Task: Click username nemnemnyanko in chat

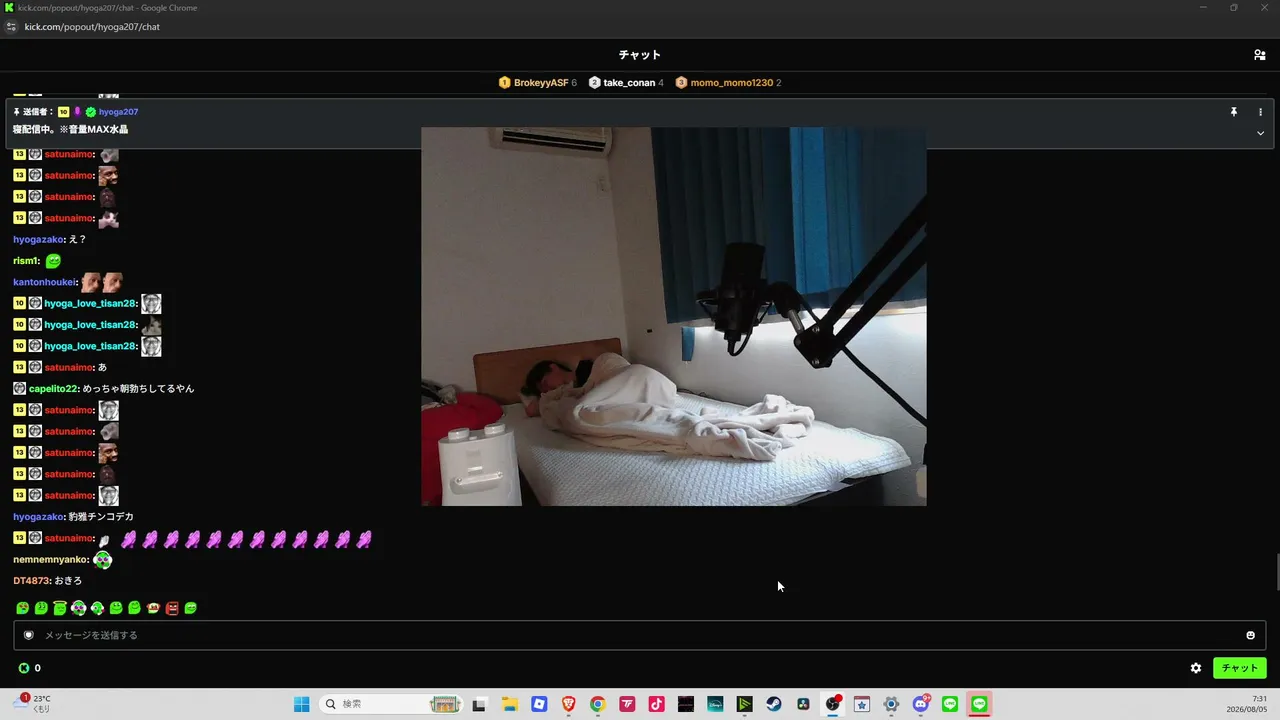Action: [x=51, y=560]
